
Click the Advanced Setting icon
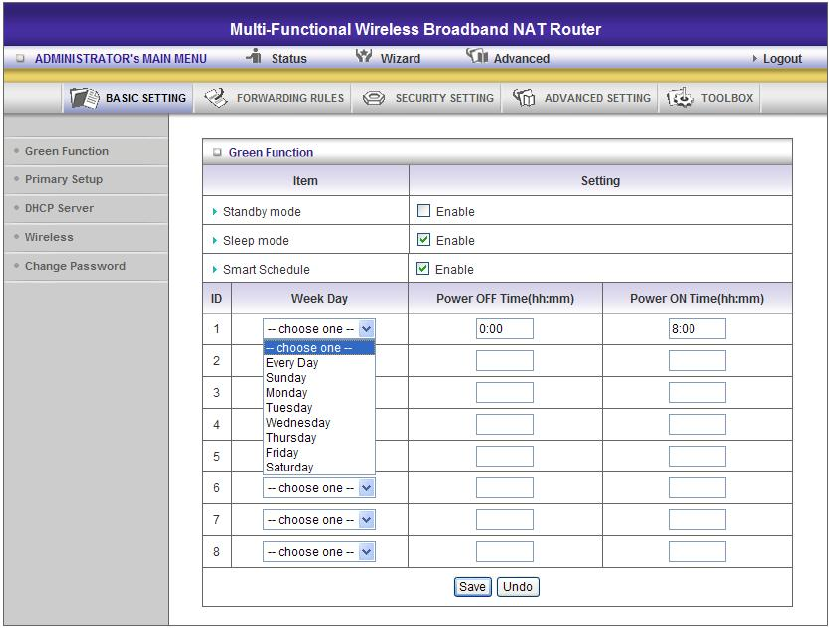[524, 98]
